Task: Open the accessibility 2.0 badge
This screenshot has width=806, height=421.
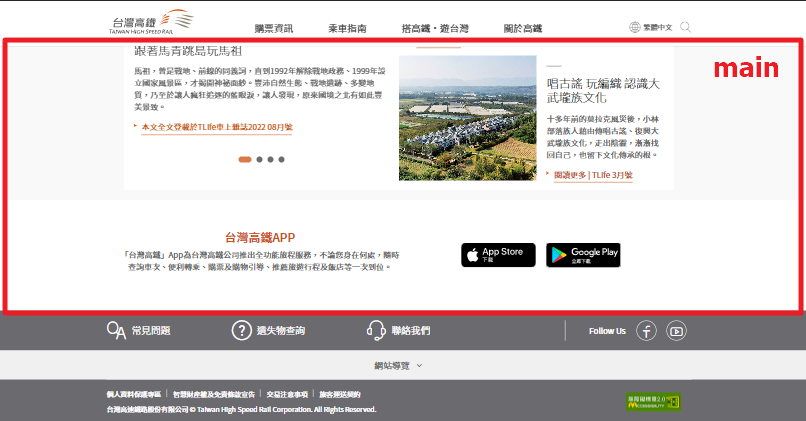Action: coord(653,402)
